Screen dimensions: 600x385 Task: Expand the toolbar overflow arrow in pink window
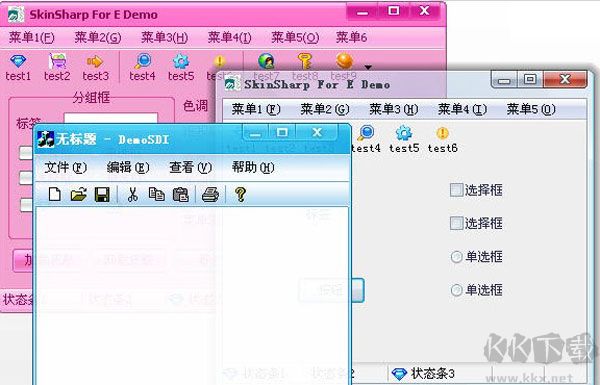click(x=368, y=67)
